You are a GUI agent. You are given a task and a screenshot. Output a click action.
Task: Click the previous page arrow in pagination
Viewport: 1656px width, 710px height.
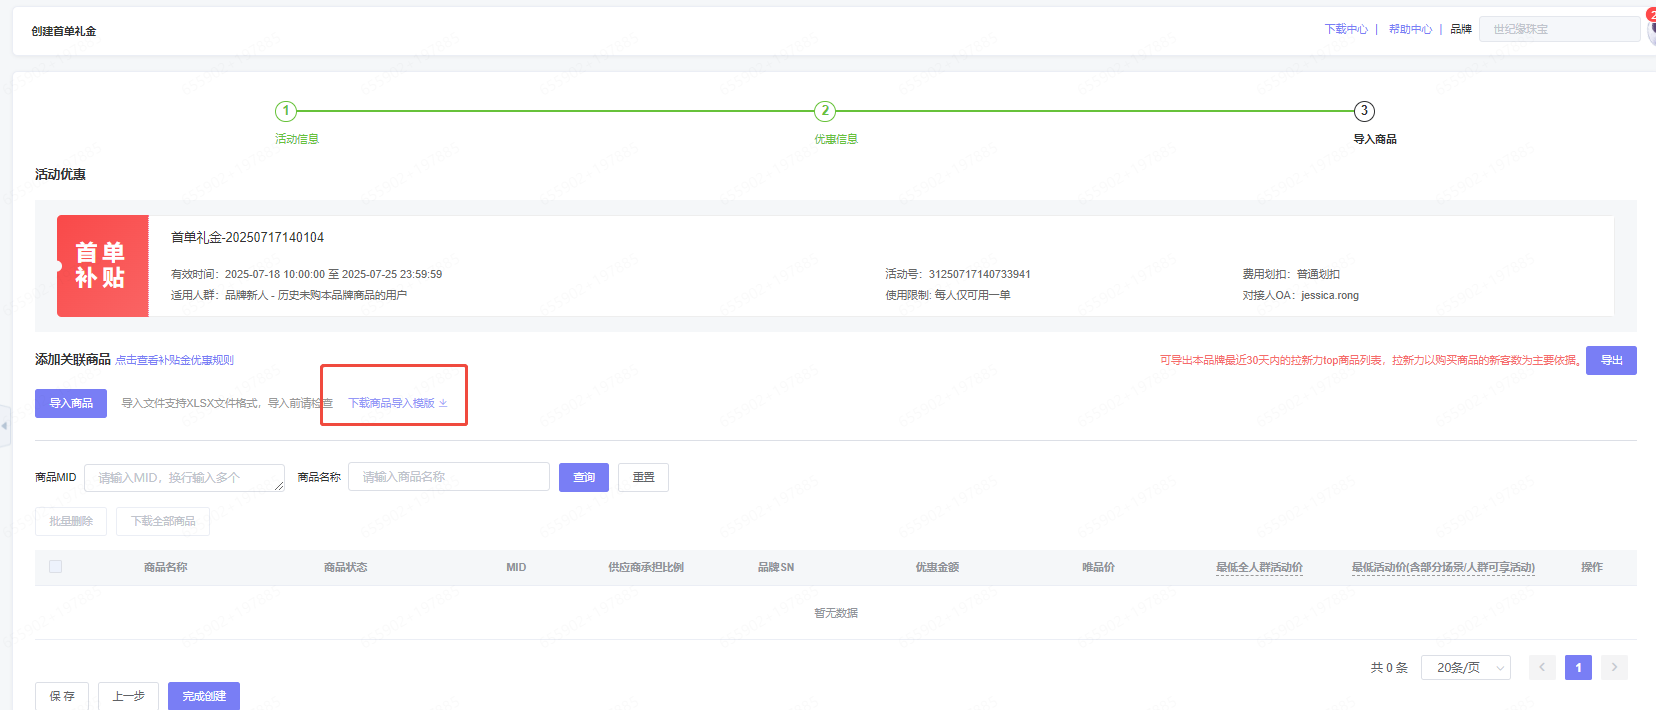(x=1542, y=667)
